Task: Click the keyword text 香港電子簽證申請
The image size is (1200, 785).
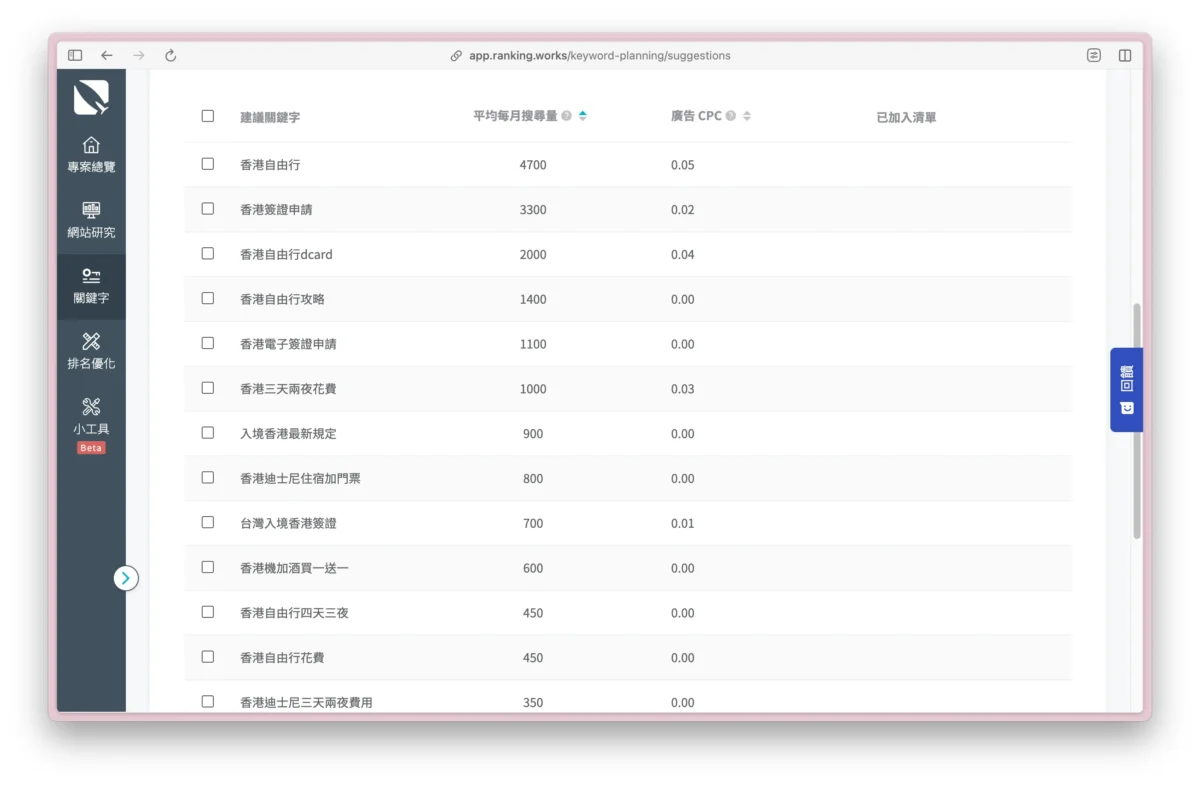Action: [x=288, y=344]
